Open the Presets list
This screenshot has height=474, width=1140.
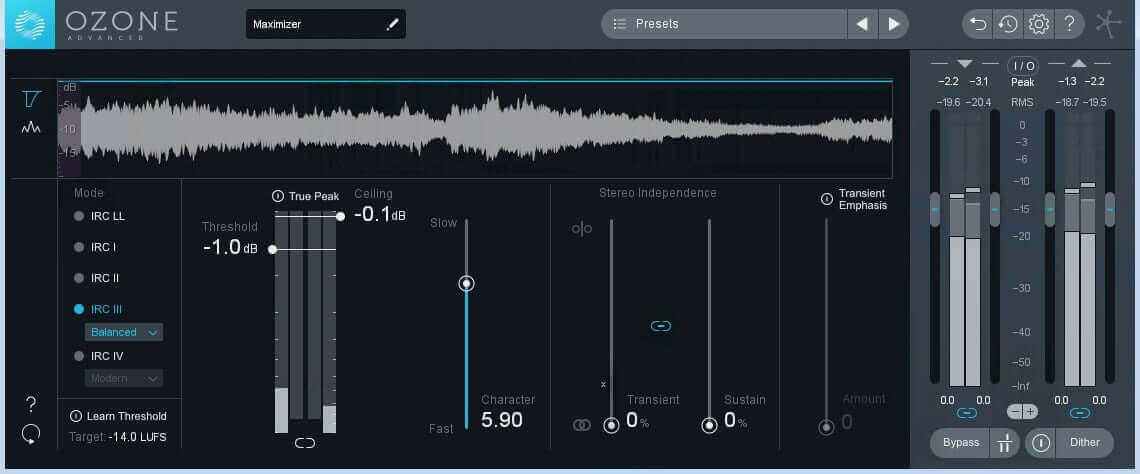[x=724, y=24]
